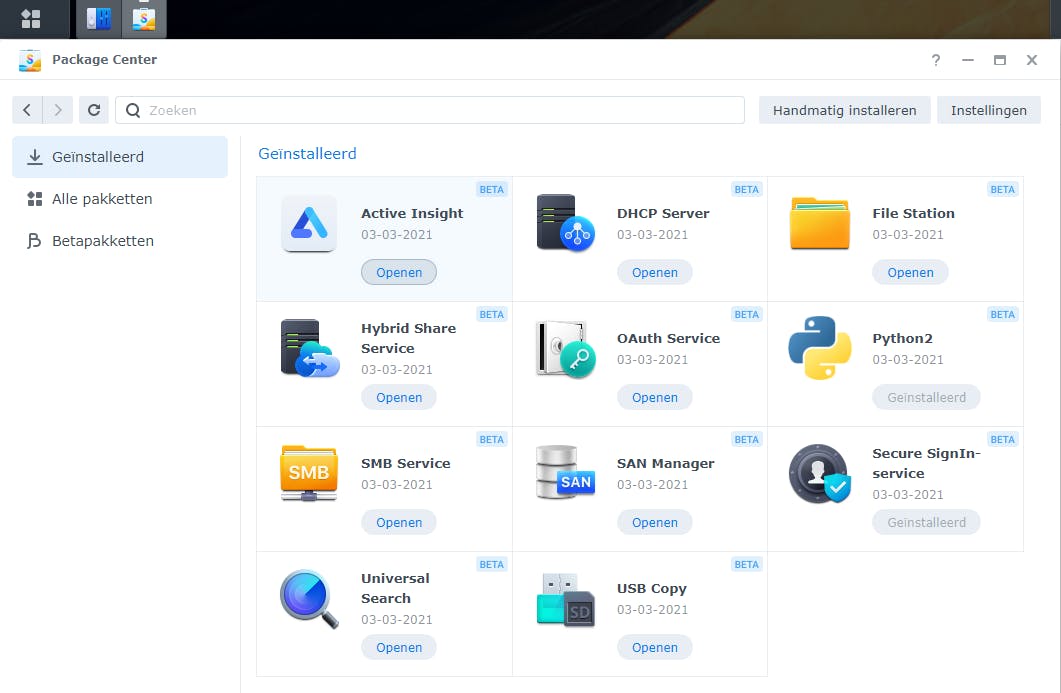The width and height of the screenshot is (1061, 693).
Task: Open SAN Manager with Openen button
Action: click(x=654, y=522)
